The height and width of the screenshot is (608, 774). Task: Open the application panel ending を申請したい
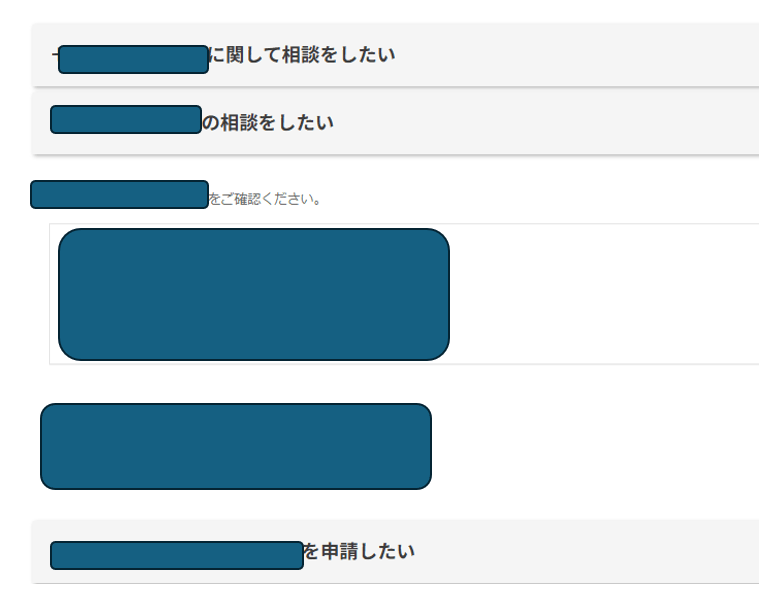(x=395, y=551)
